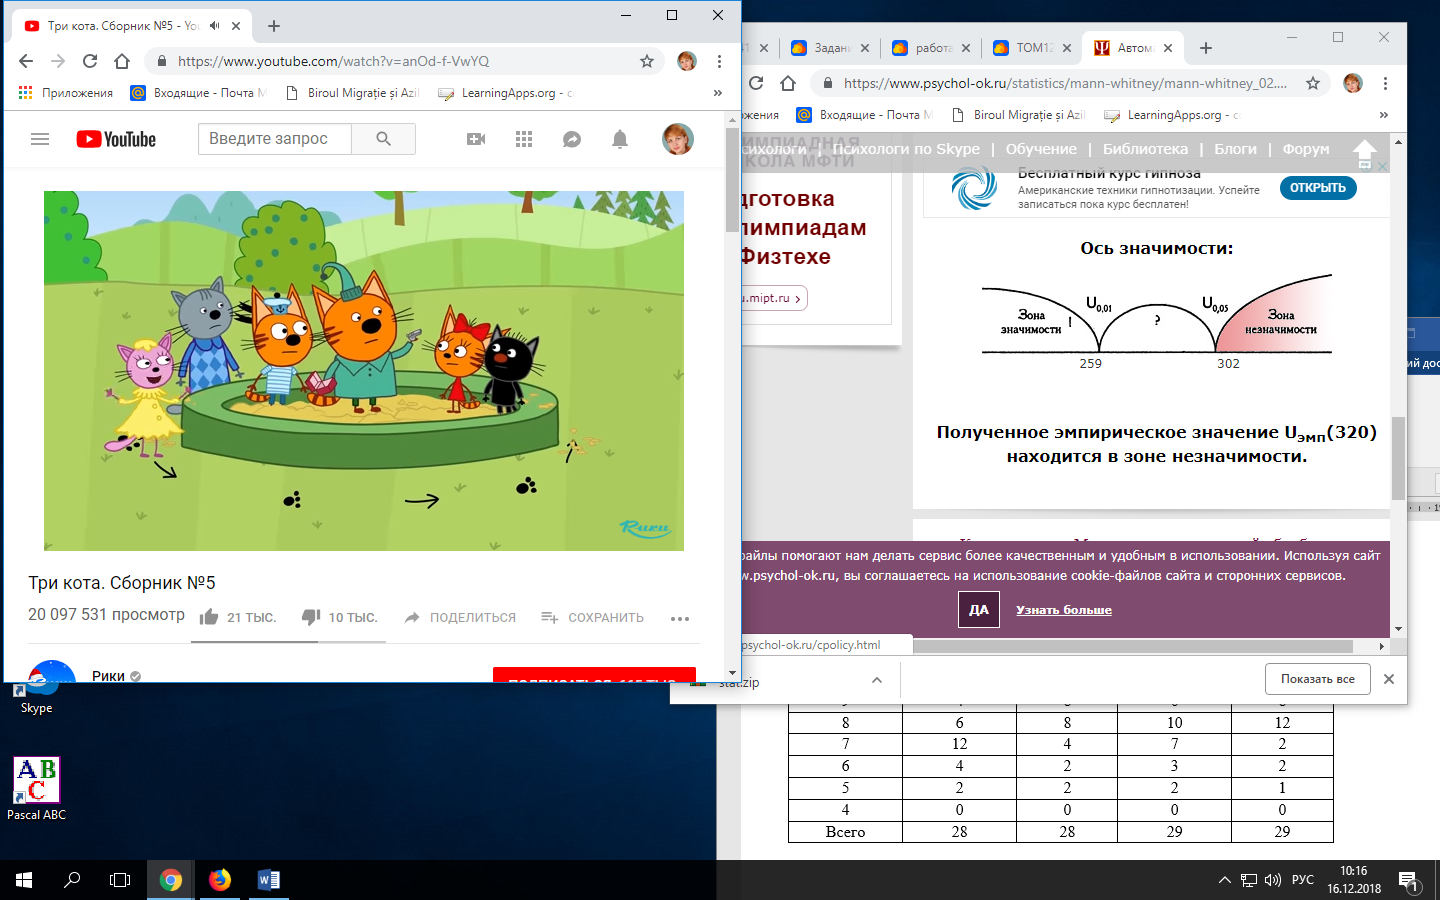The width and height of the screenshot is (1440, 900).
Task: Open LearningApps.org bookmark in YouTube window
Action: 506,93
